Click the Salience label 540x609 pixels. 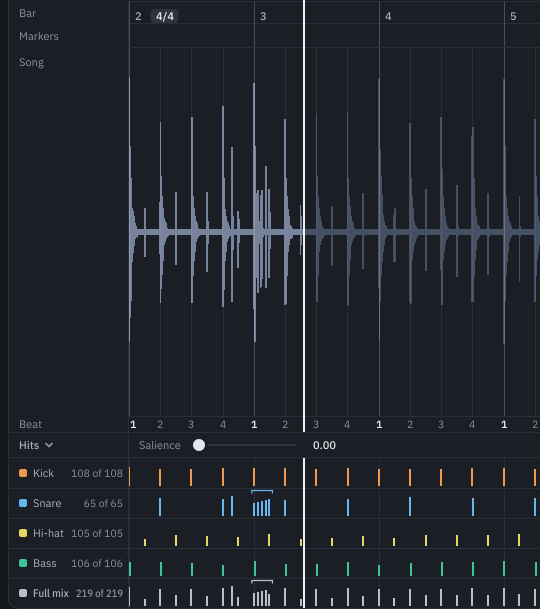(x=160, y=445)
